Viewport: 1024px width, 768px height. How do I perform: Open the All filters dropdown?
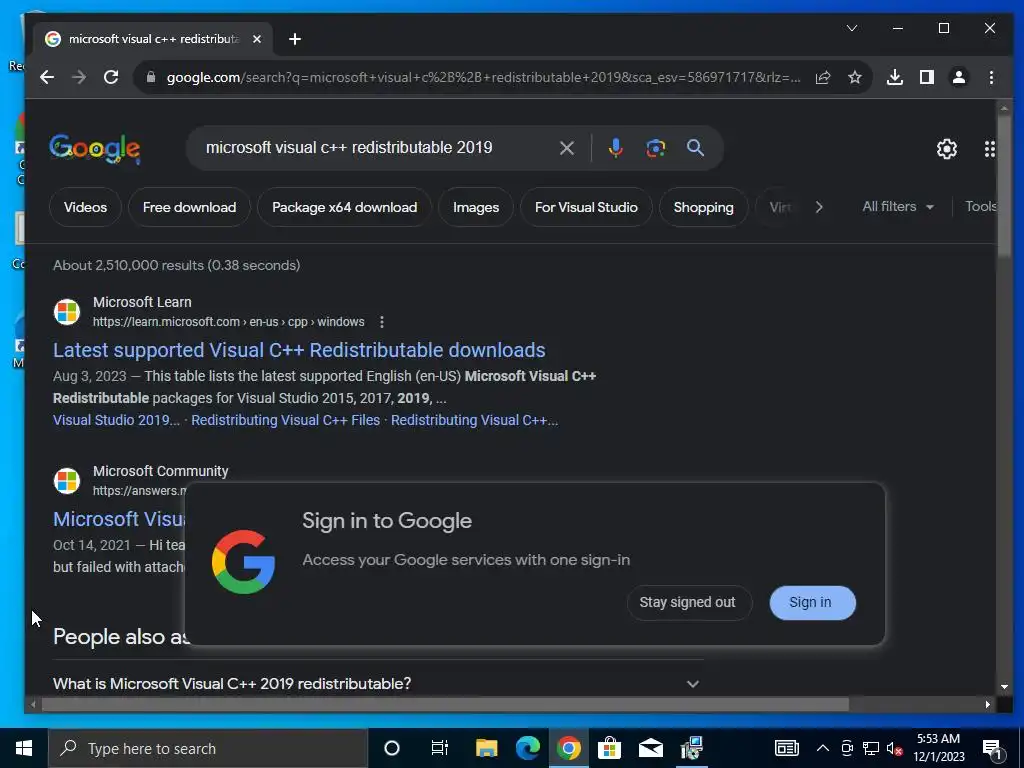pos(898,206)
